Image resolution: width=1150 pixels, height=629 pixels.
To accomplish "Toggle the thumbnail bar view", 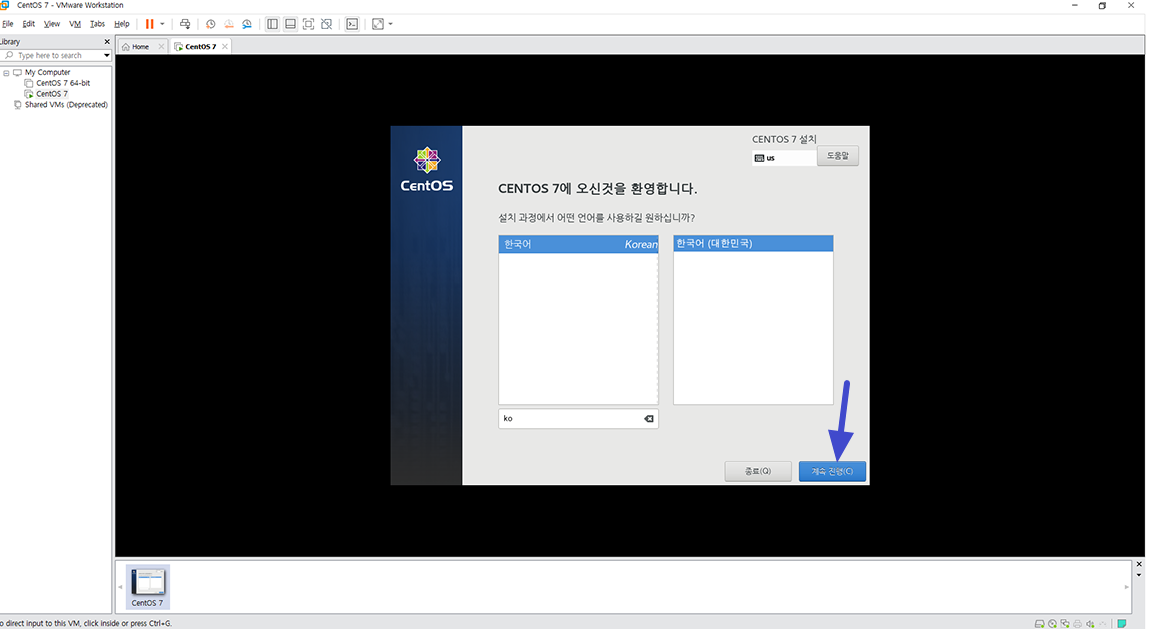I will coord(290,24).
